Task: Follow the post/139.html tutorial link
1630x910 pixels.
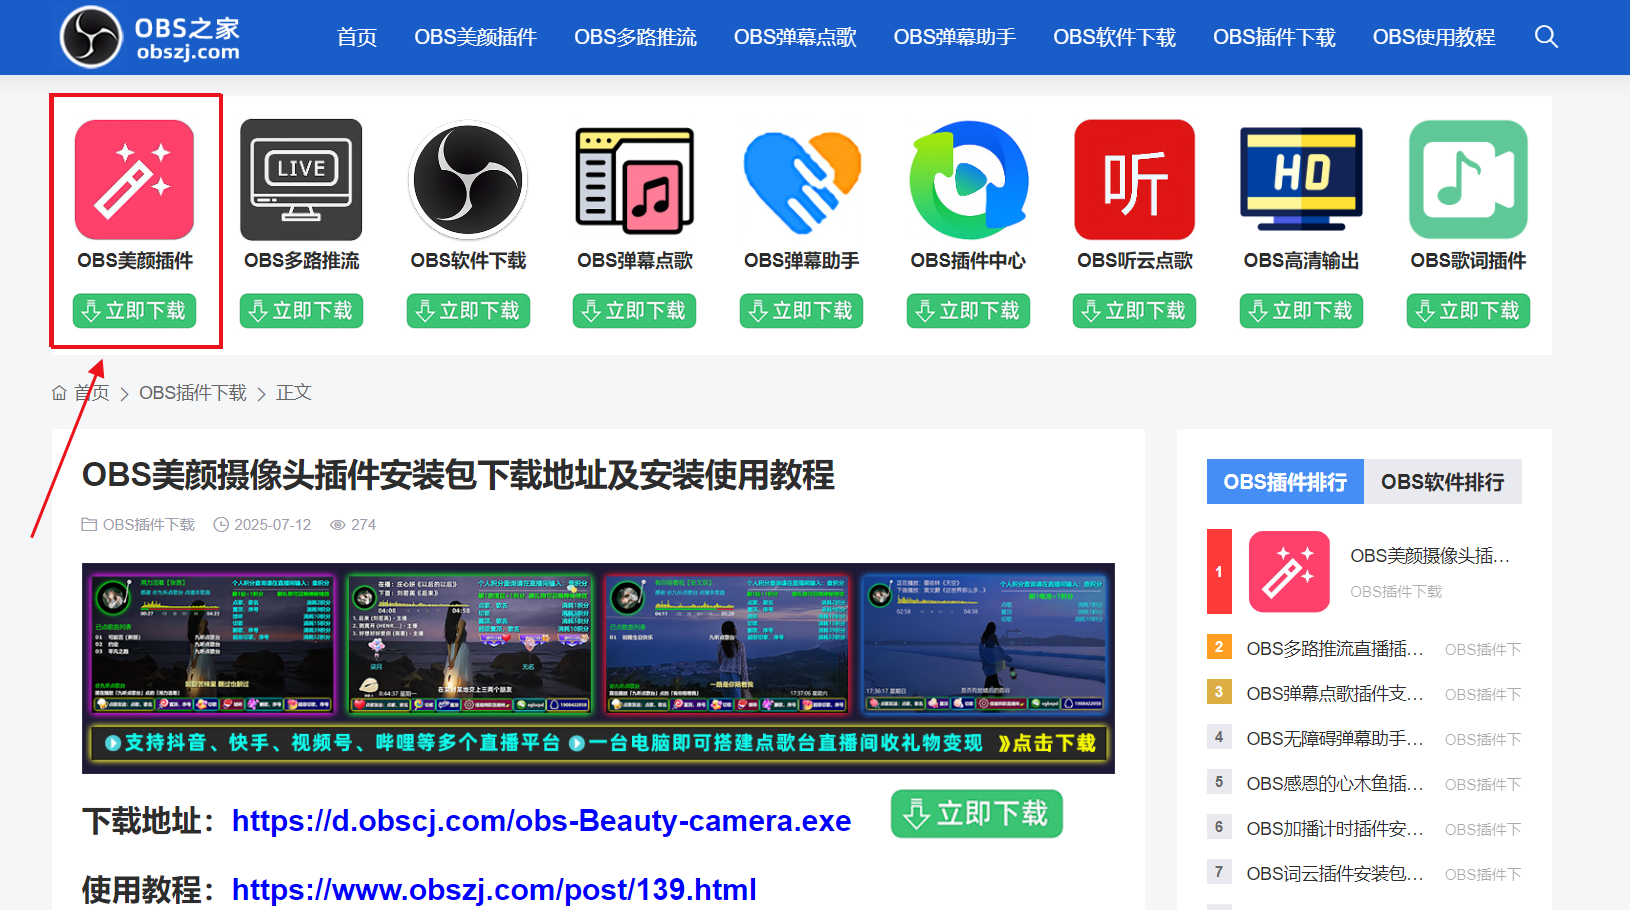Action: click(494, 889)
